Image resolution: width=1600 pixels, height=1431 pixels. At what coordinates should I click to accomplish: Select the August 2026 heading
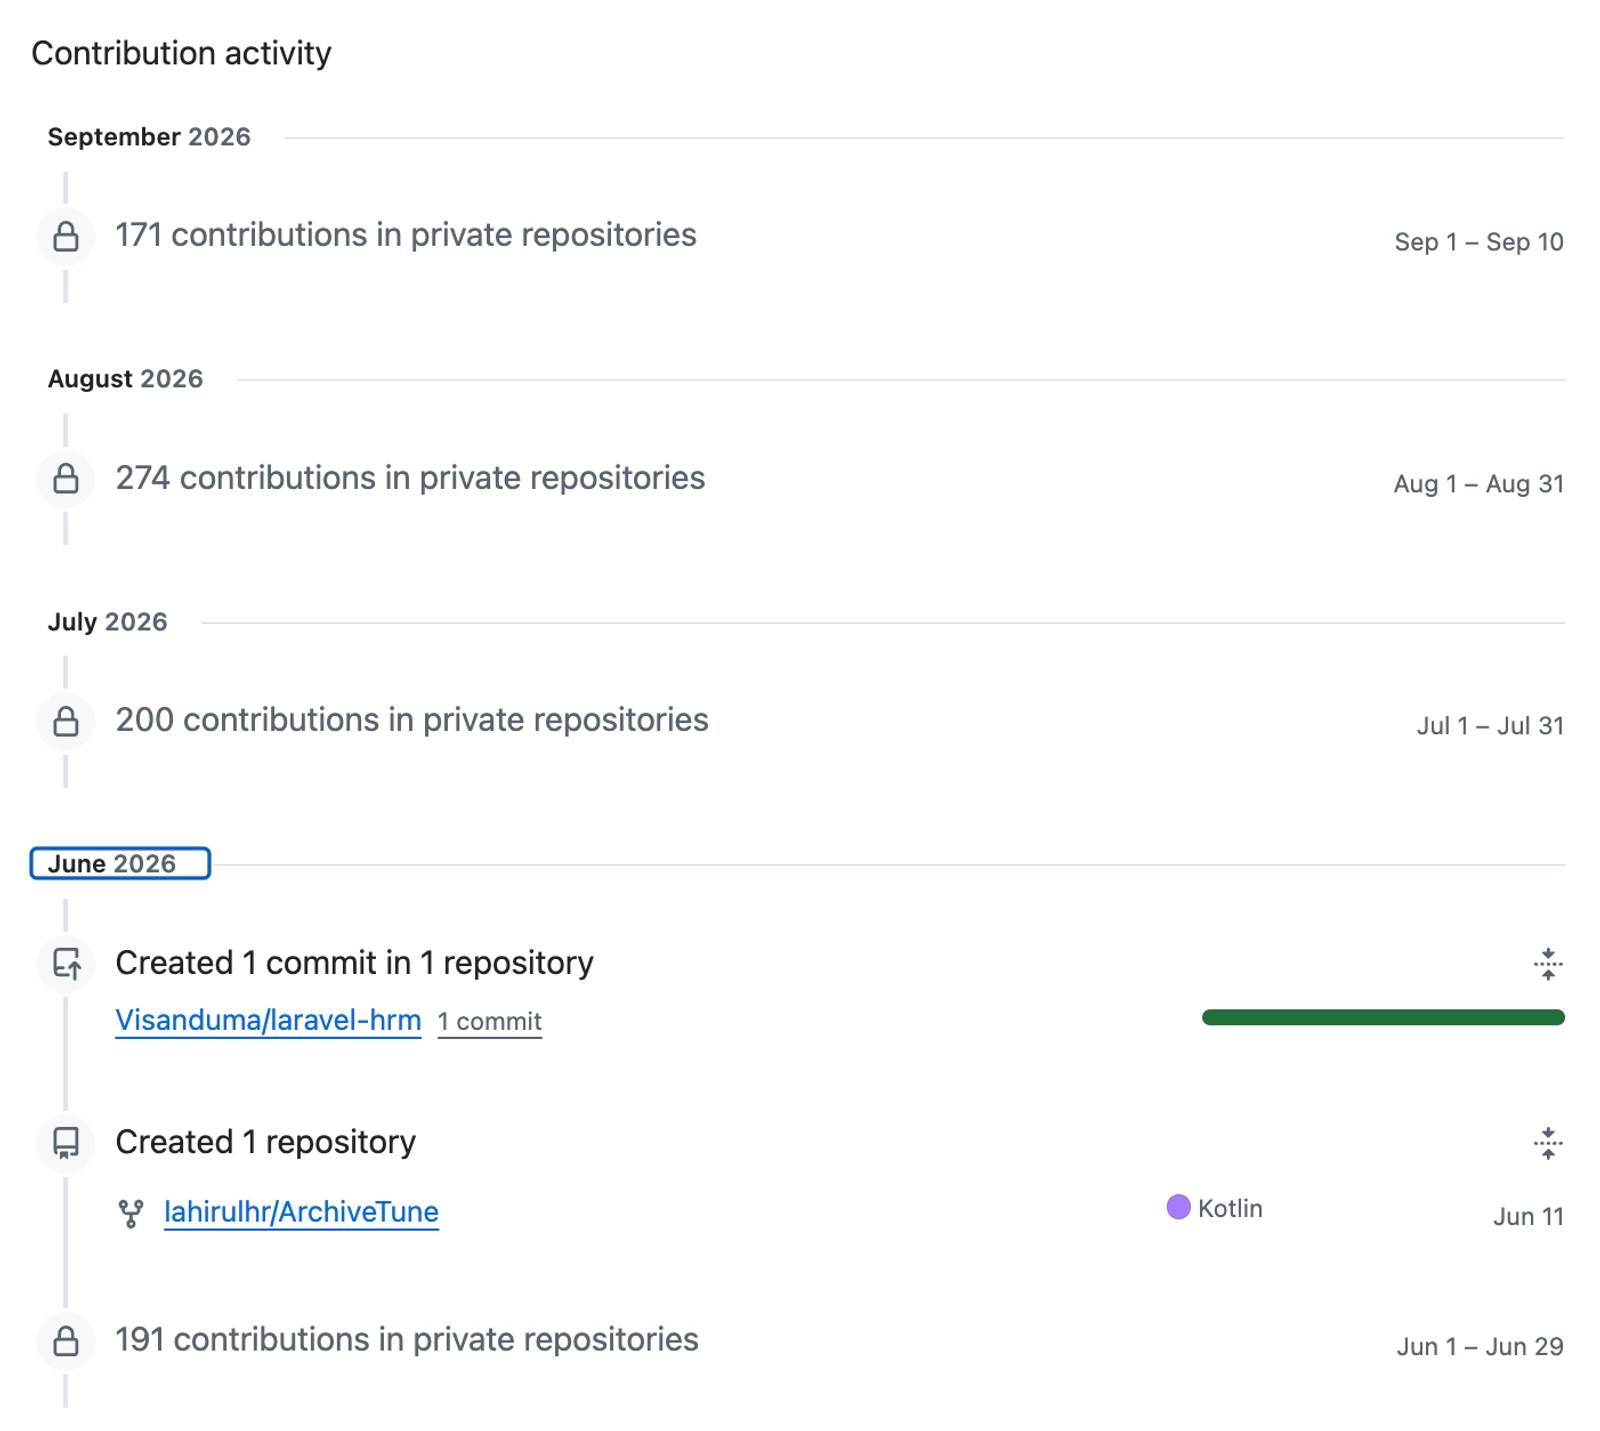click(x=125, y=379)
